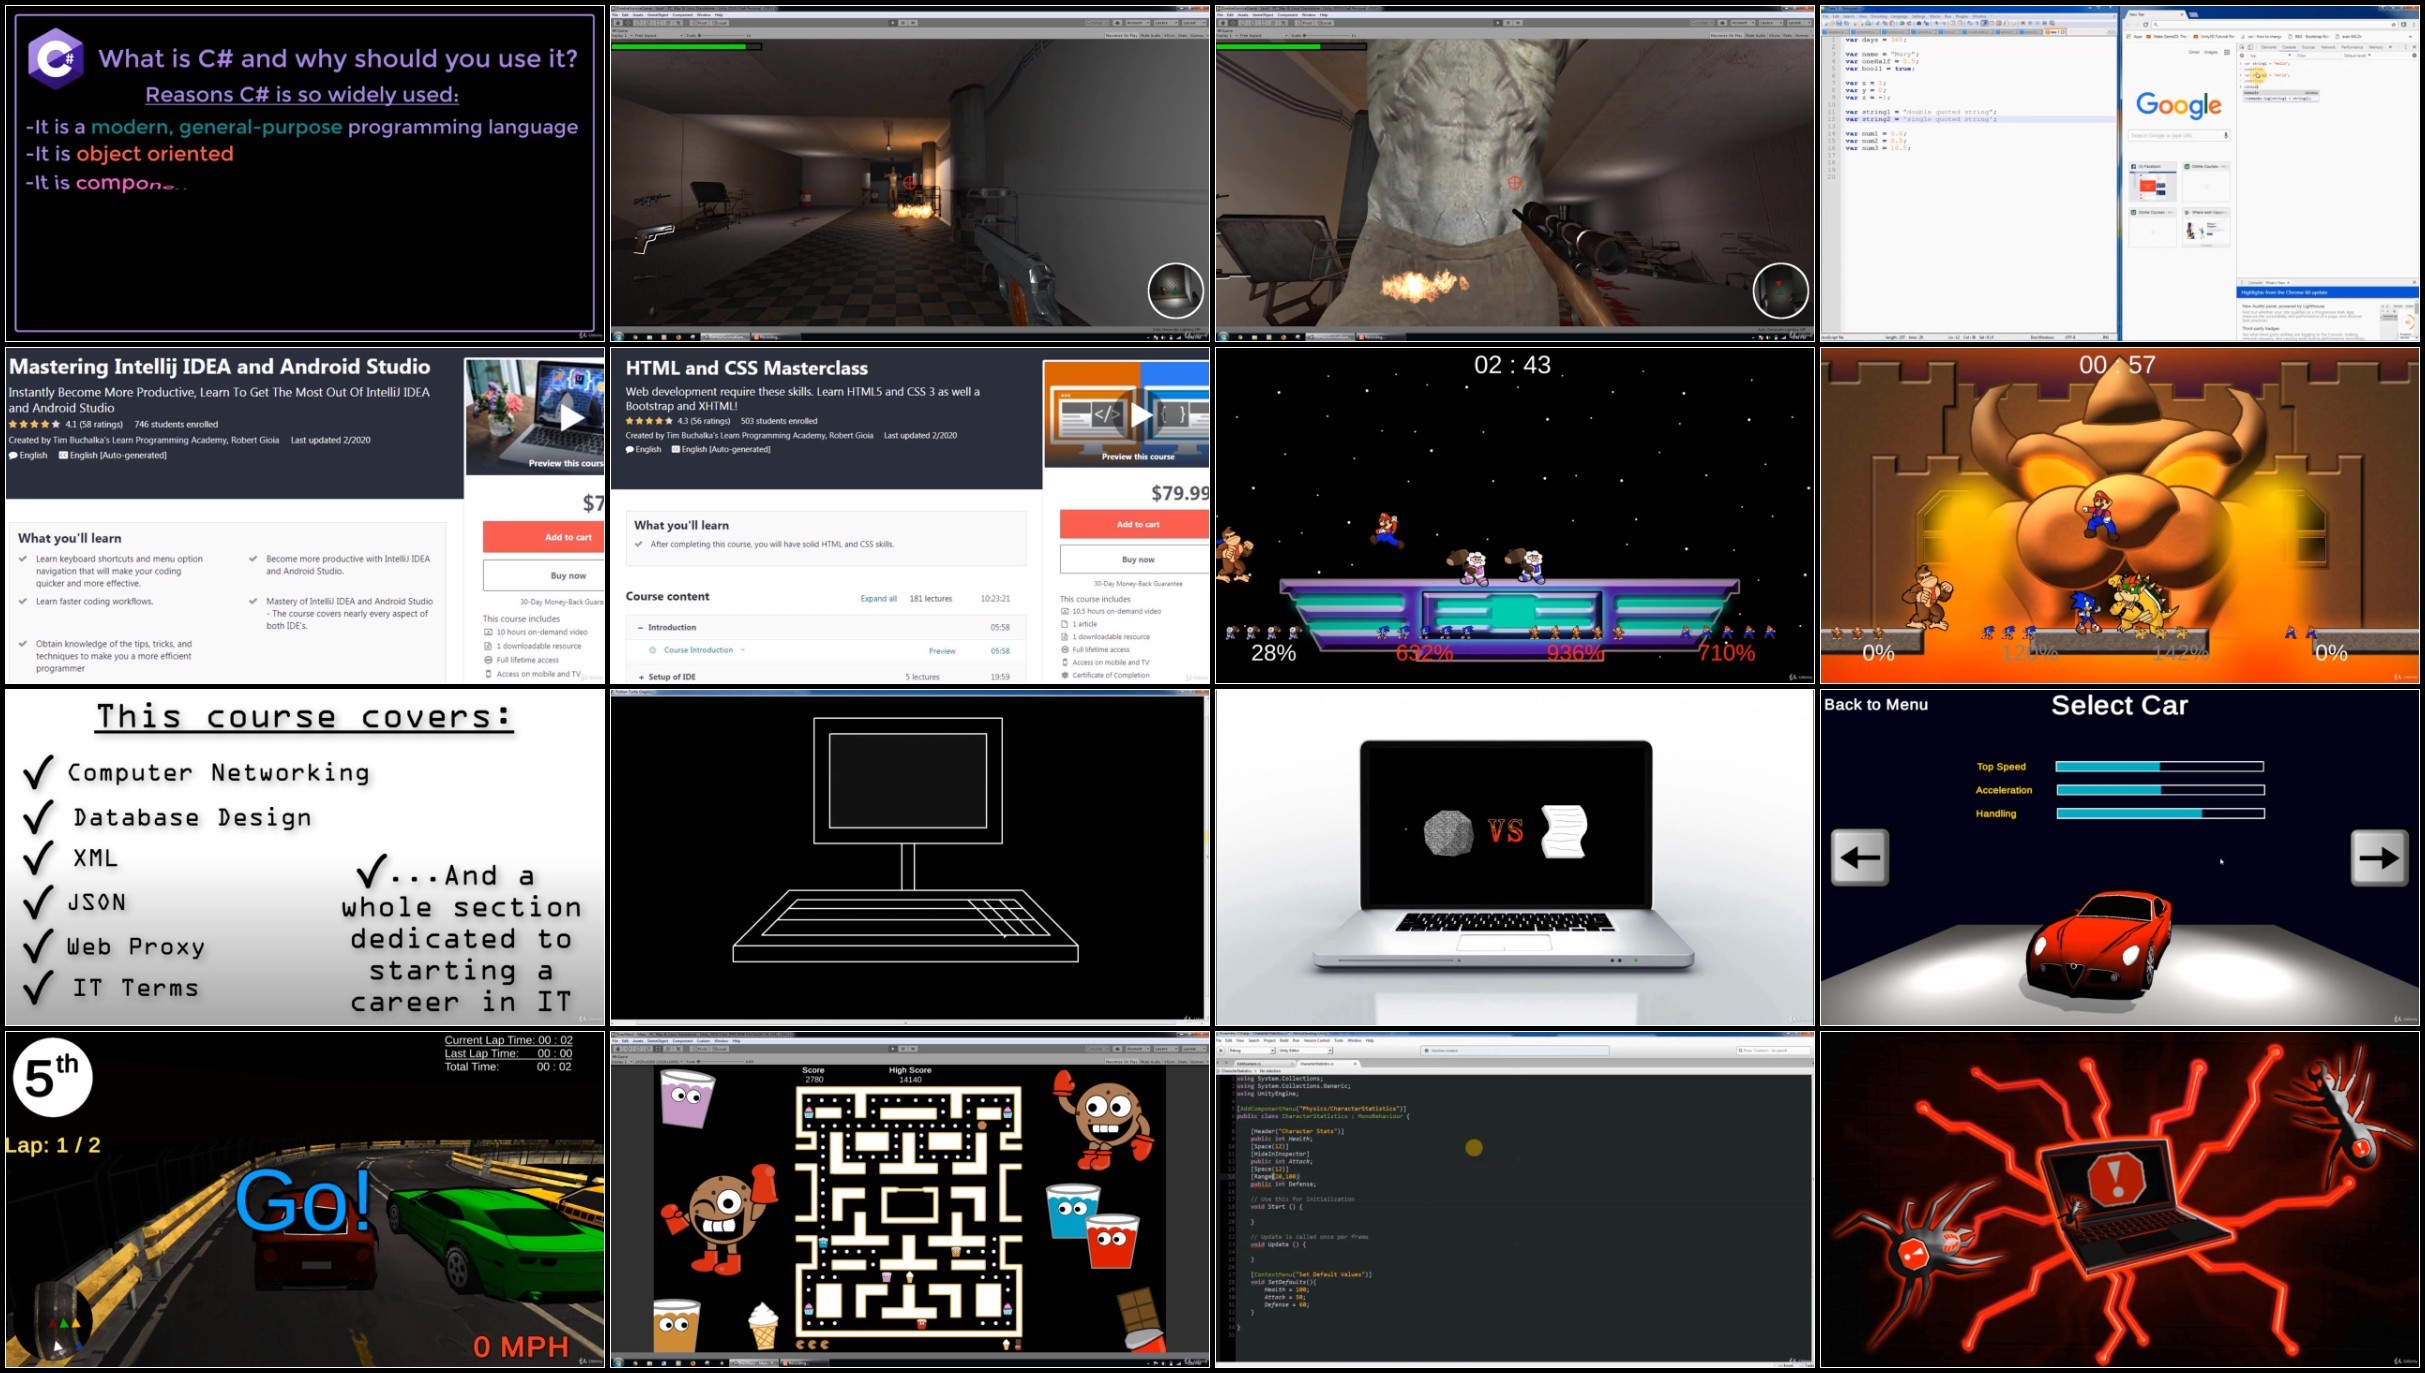2425x1373 pixels.
Task: Click Back to Menu on Select Car screen
Action: click(x=1876, y=704)
